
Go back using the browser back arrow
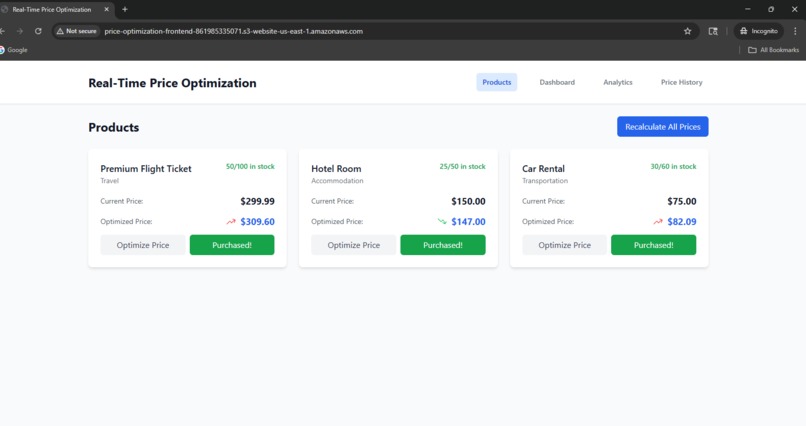[x=3, y=31]
